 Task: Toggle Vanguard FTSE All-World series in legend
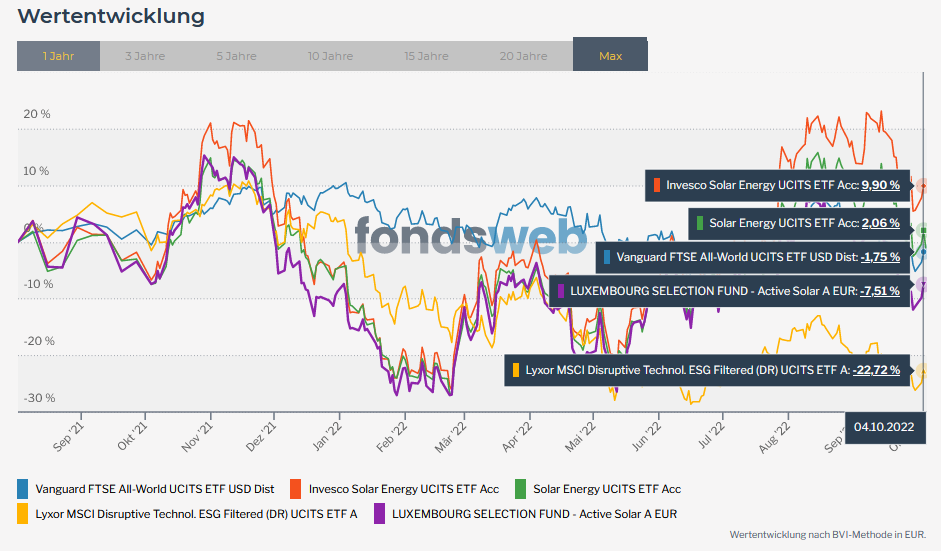pyautogui.click(x=154, y=489)
